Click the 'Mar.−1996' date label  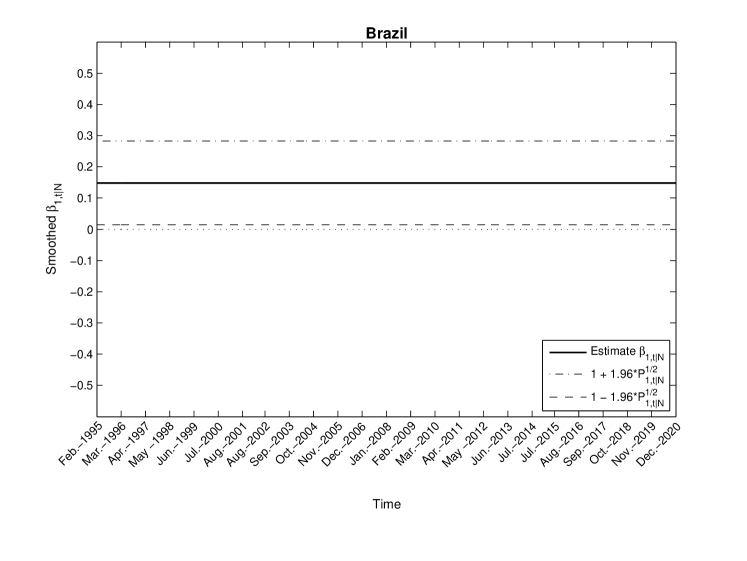[104, 444]
